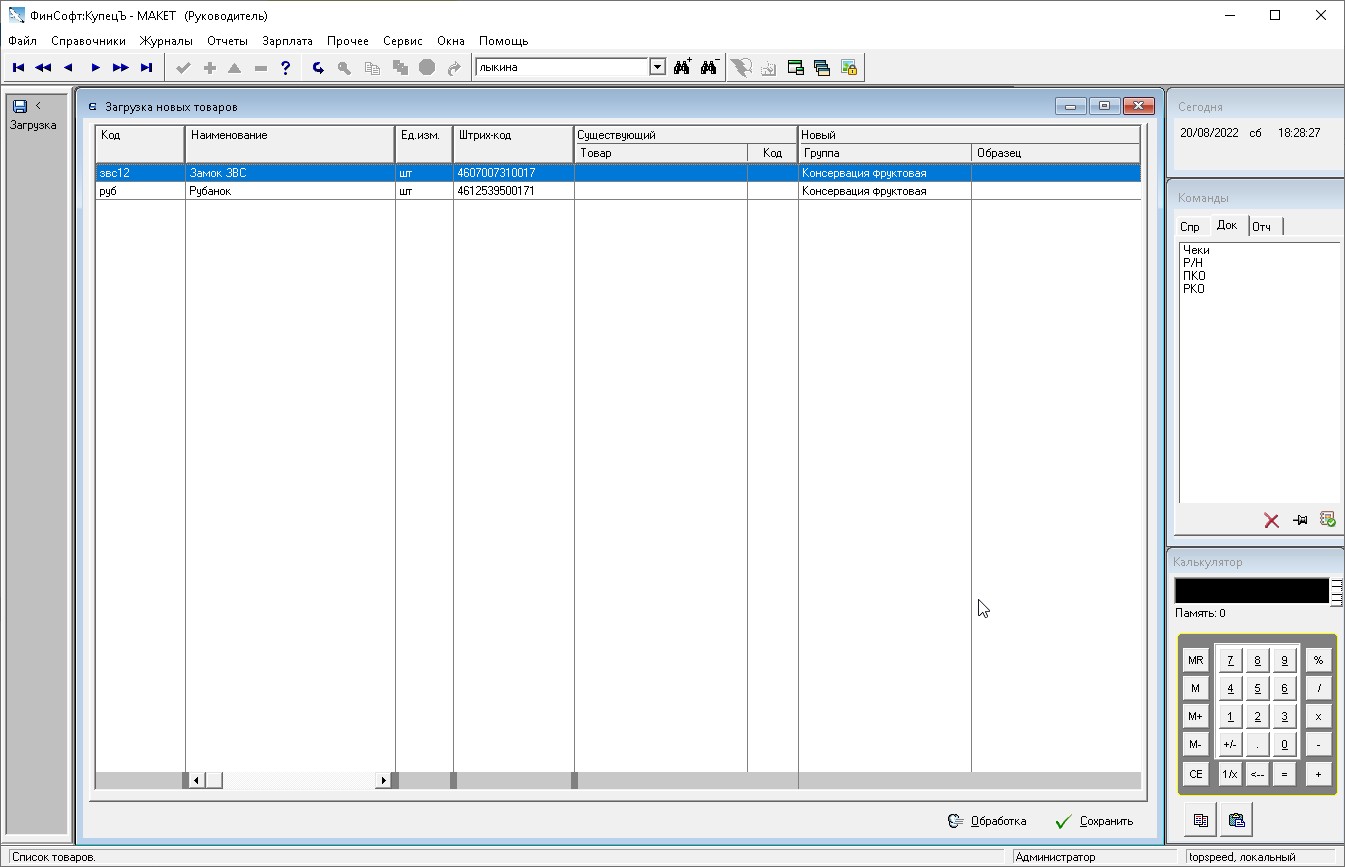Click red X delete icon in Команды panel
This screenshot has width=1345, height=867.
pos(1271,520)
